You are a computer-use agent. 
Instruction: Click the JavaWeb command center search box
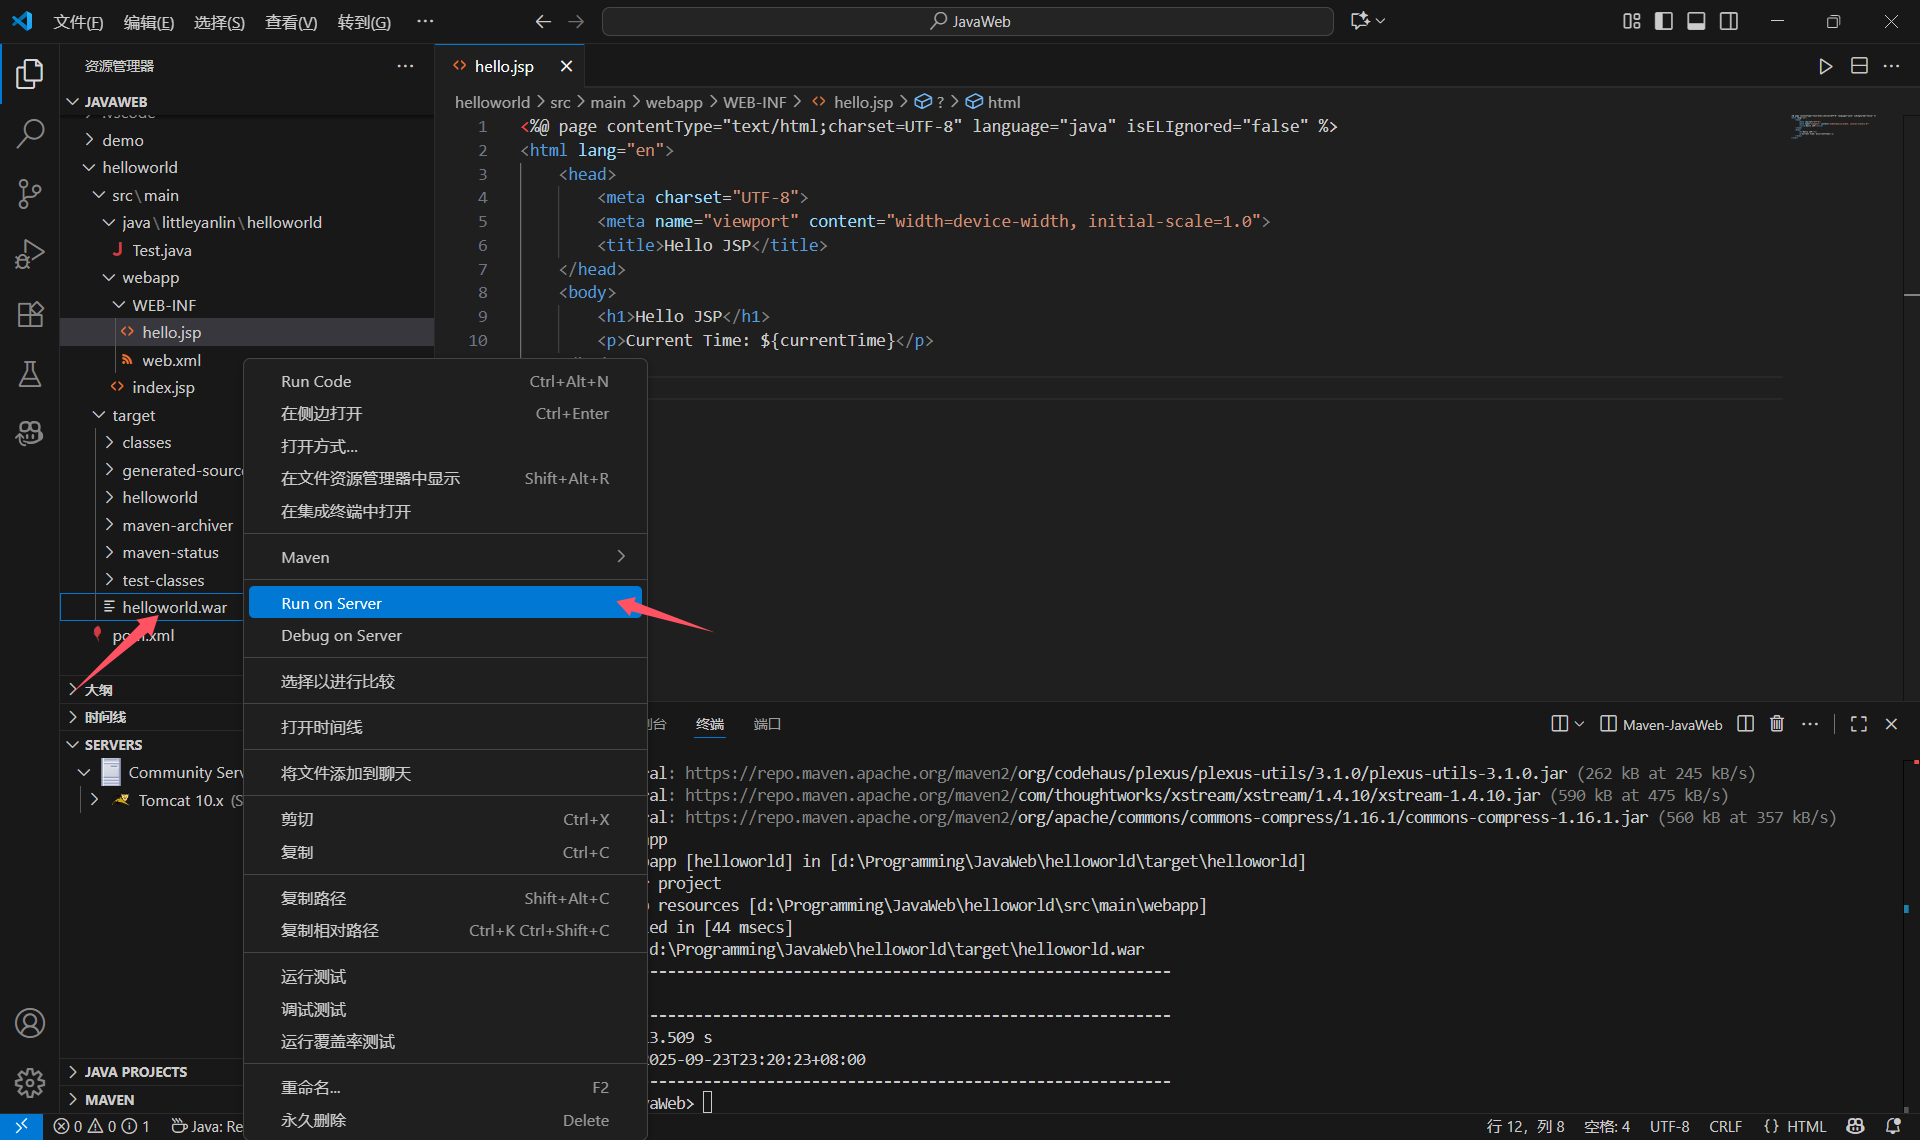968,21
